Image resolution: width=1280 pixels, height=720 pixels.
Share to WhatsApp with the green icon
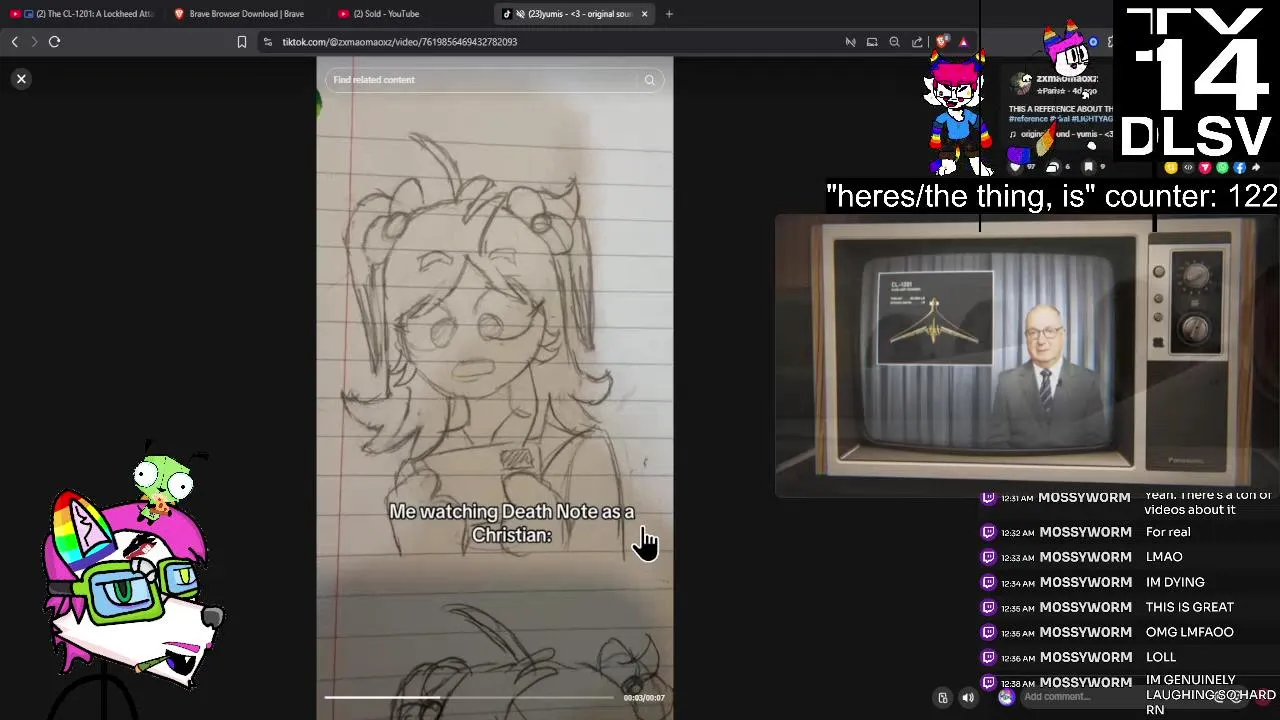coord(1222,168)
